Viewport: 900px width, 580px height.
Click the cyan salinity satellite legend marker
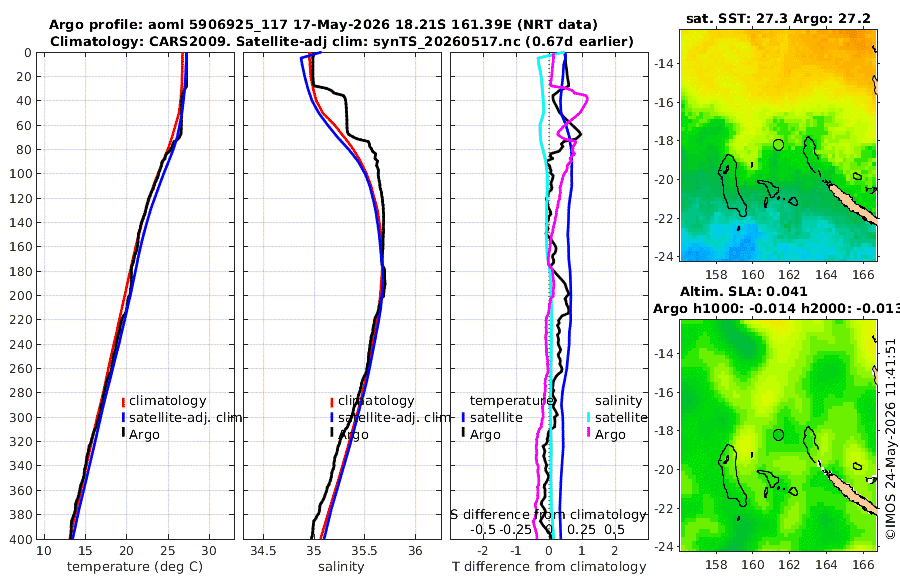(x=589, y=417)
